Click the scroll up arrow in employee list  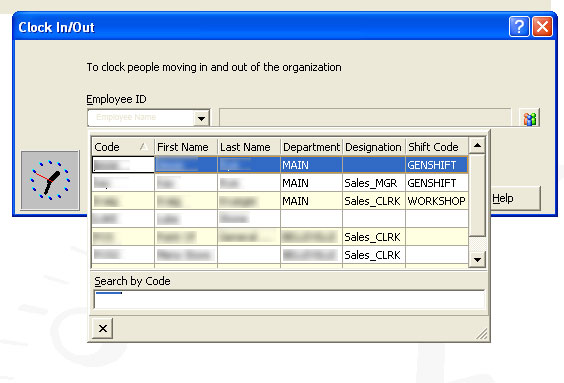coord(477,145)
